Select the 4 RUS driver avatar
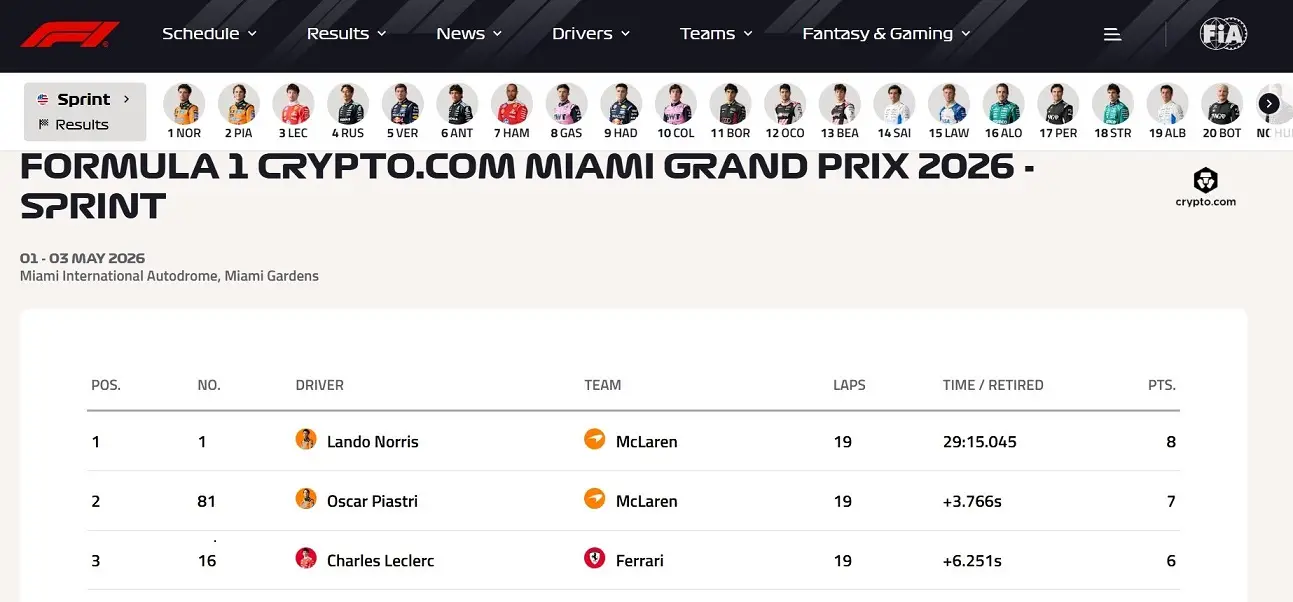The width and height of the screenshot is (1293, 602). (x=348, y=104)
